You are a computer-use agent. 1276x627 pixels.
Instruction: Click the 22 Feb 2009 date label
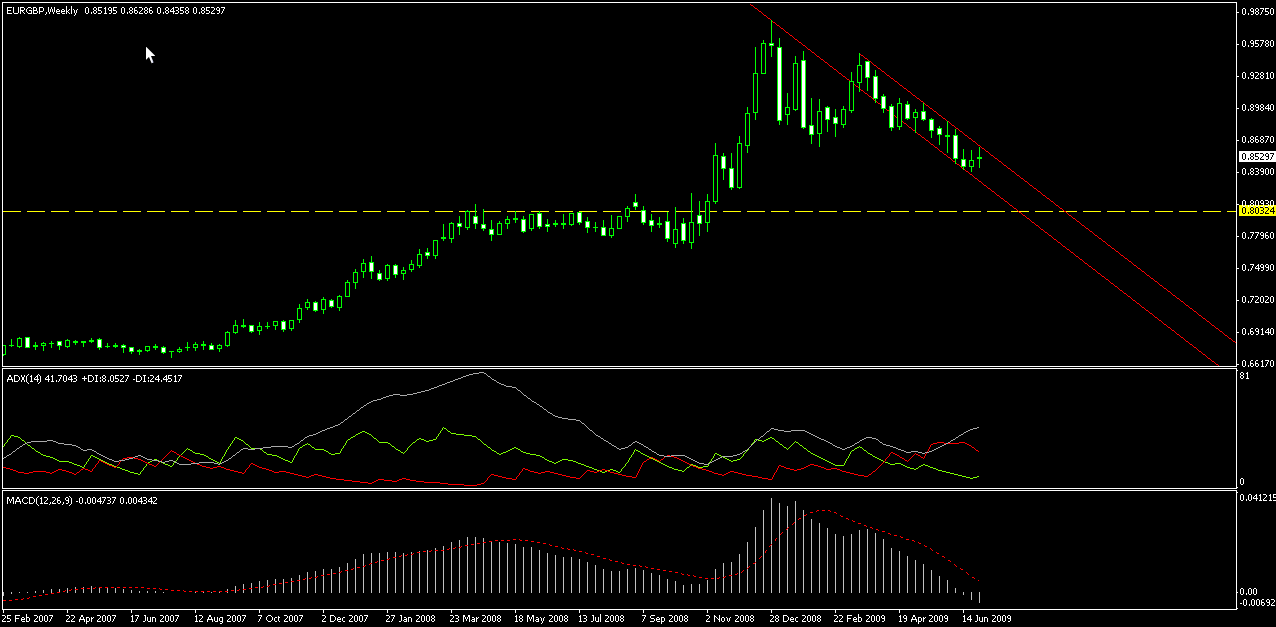859,619
